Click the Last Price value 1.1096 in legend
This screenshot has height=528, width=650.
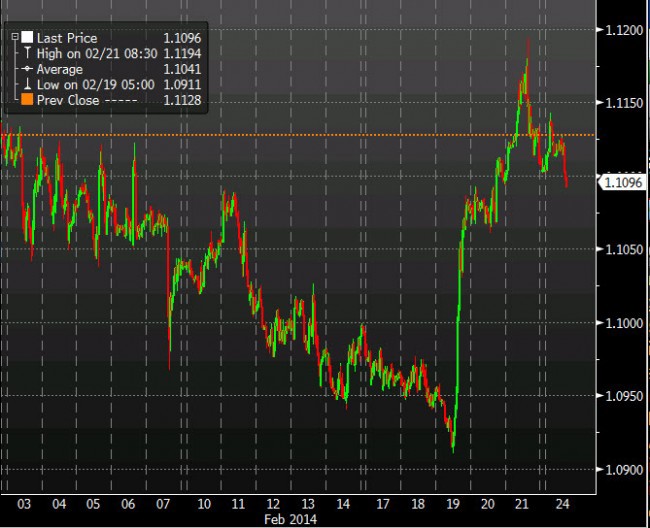(182, 38)
